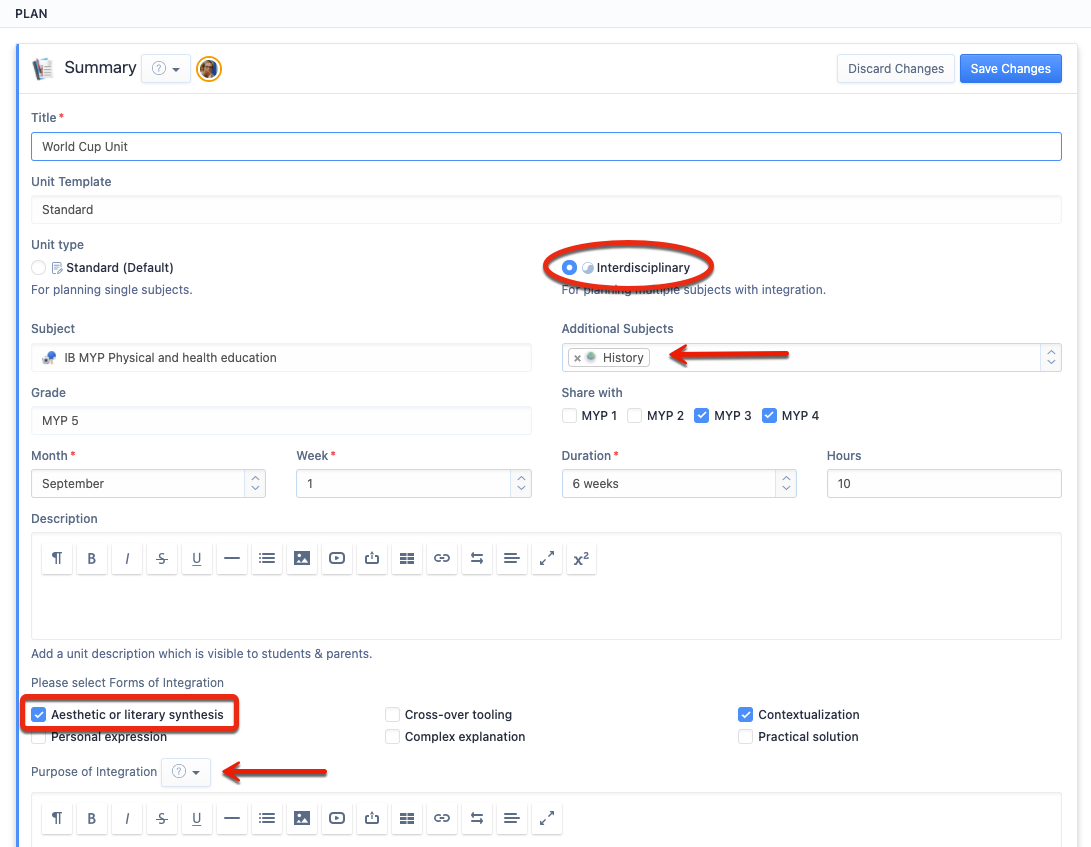Screen dimensions: 1091x847
Task: Open the Duration dropdown showing 6 weeks
Action: pyautogui.click(x=678, y=484)
